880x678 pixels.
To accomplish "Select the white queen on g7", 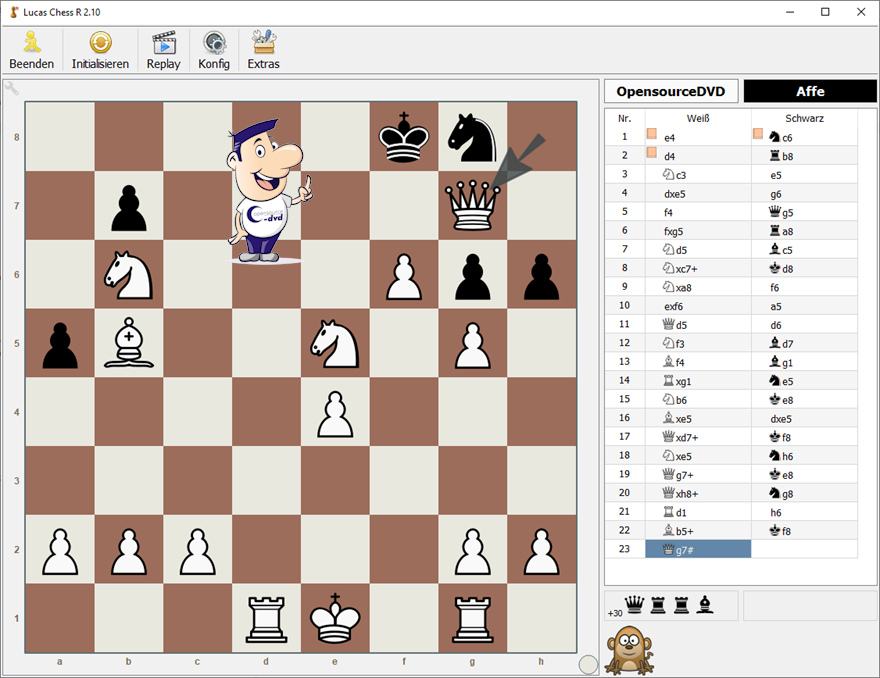I will click(x=472, y=205).
